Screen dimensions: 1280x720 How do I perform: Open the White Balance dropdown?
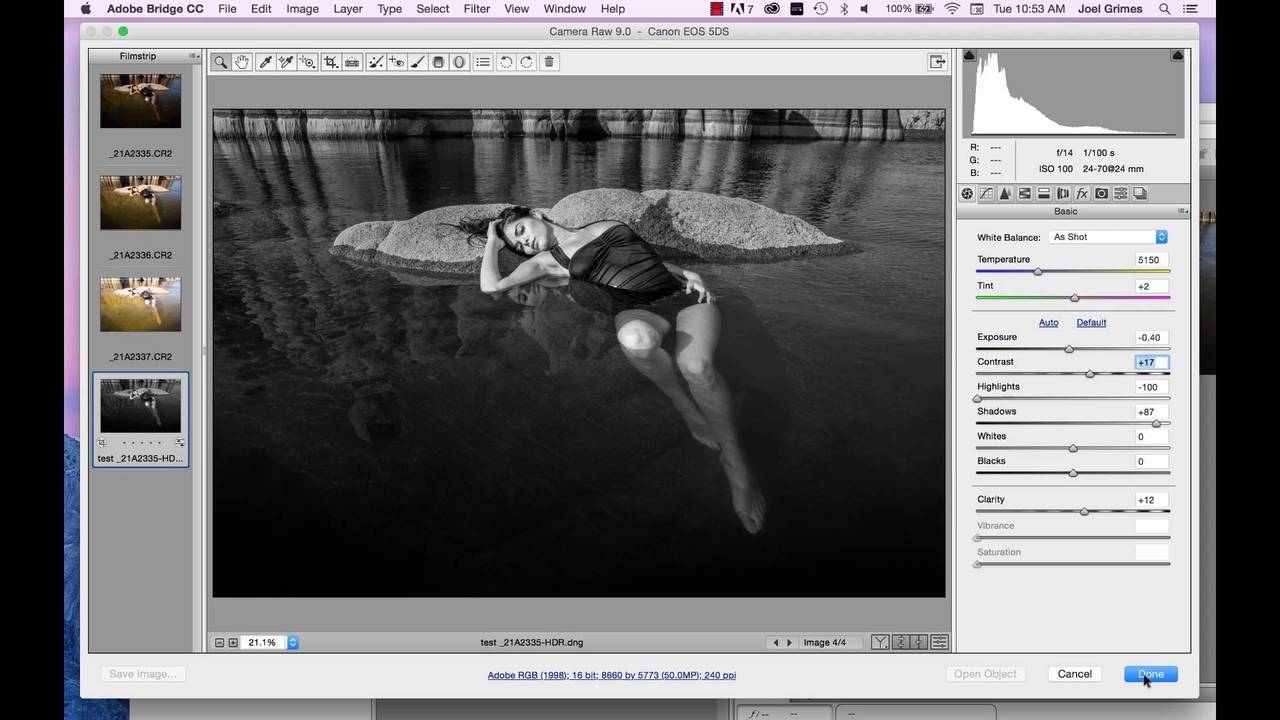tap(1108, 237)
